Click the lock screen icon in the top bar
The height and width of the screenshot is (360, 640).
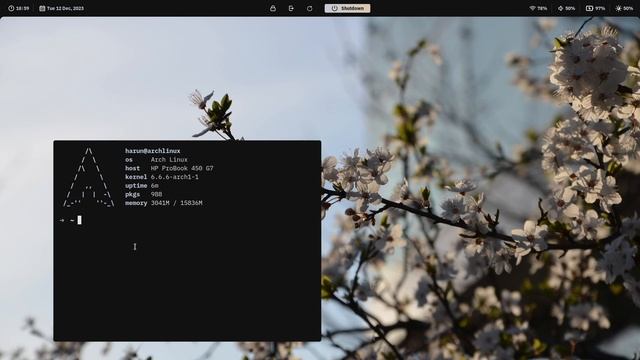pyautogui.click(x=273, y=8)
